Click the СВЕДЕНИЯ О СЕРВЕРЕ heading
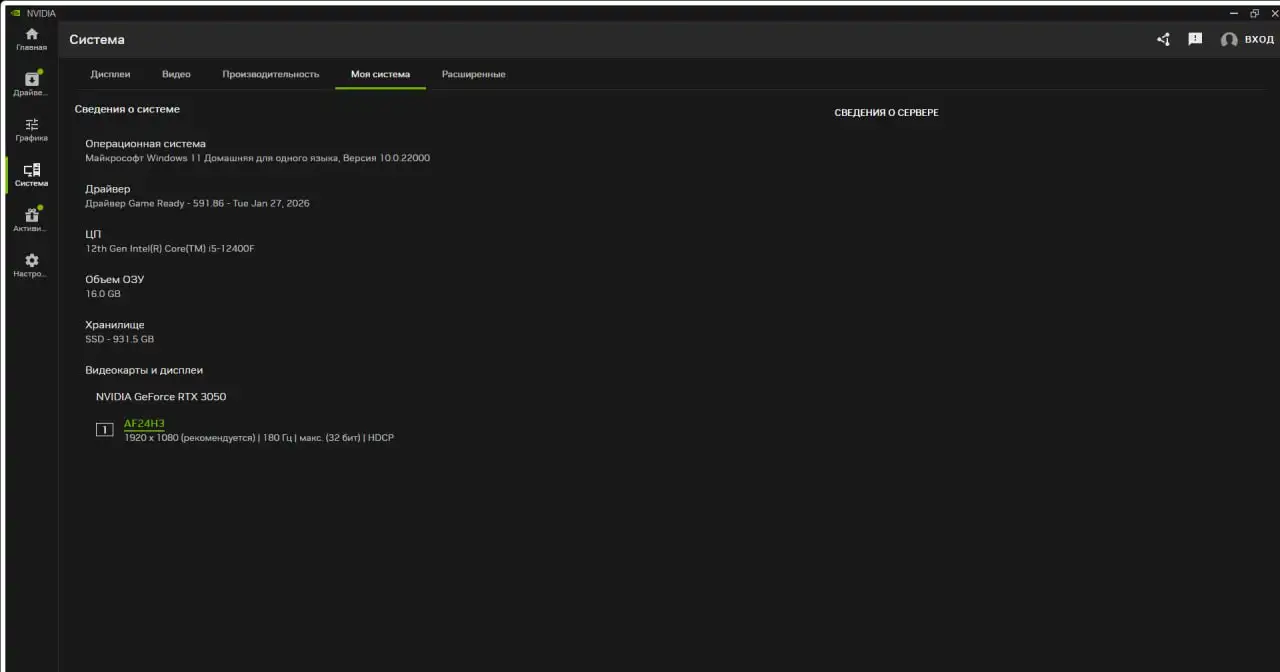 coord(886,113)
